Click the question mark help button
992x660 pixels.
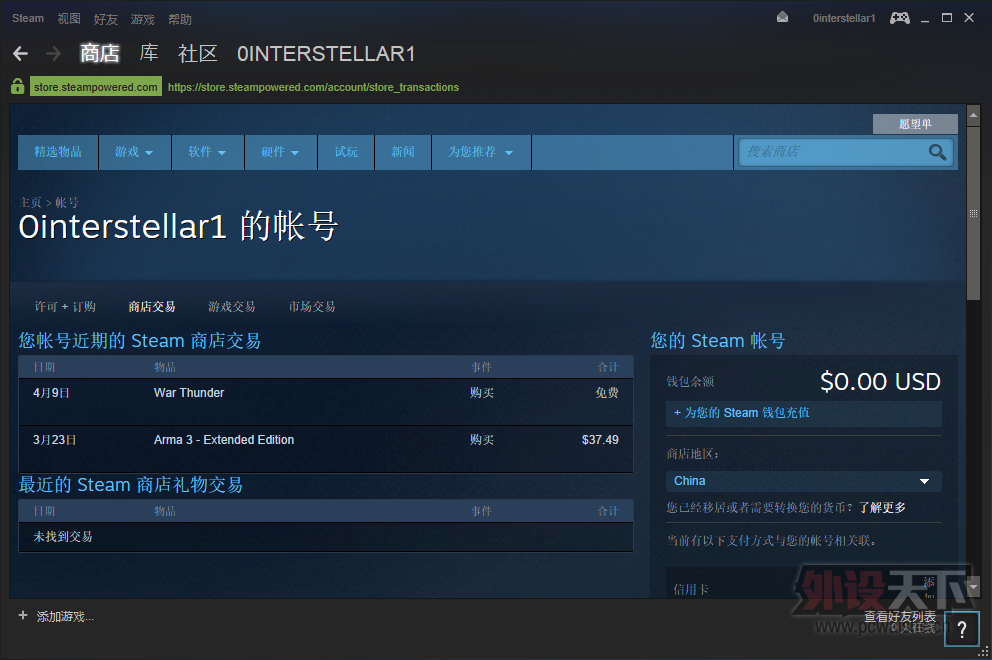coord(962,629)
